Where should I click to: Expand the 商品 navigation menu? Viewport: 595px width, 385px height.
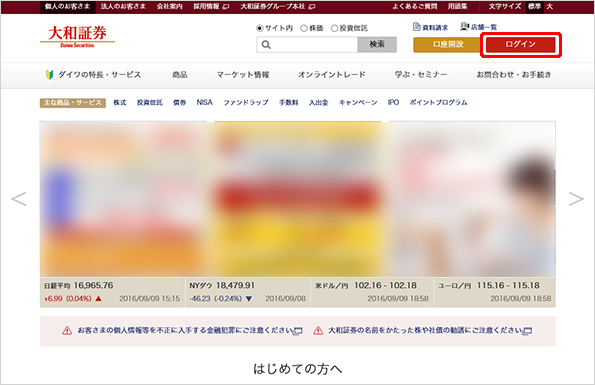click(x=180, y=75)
